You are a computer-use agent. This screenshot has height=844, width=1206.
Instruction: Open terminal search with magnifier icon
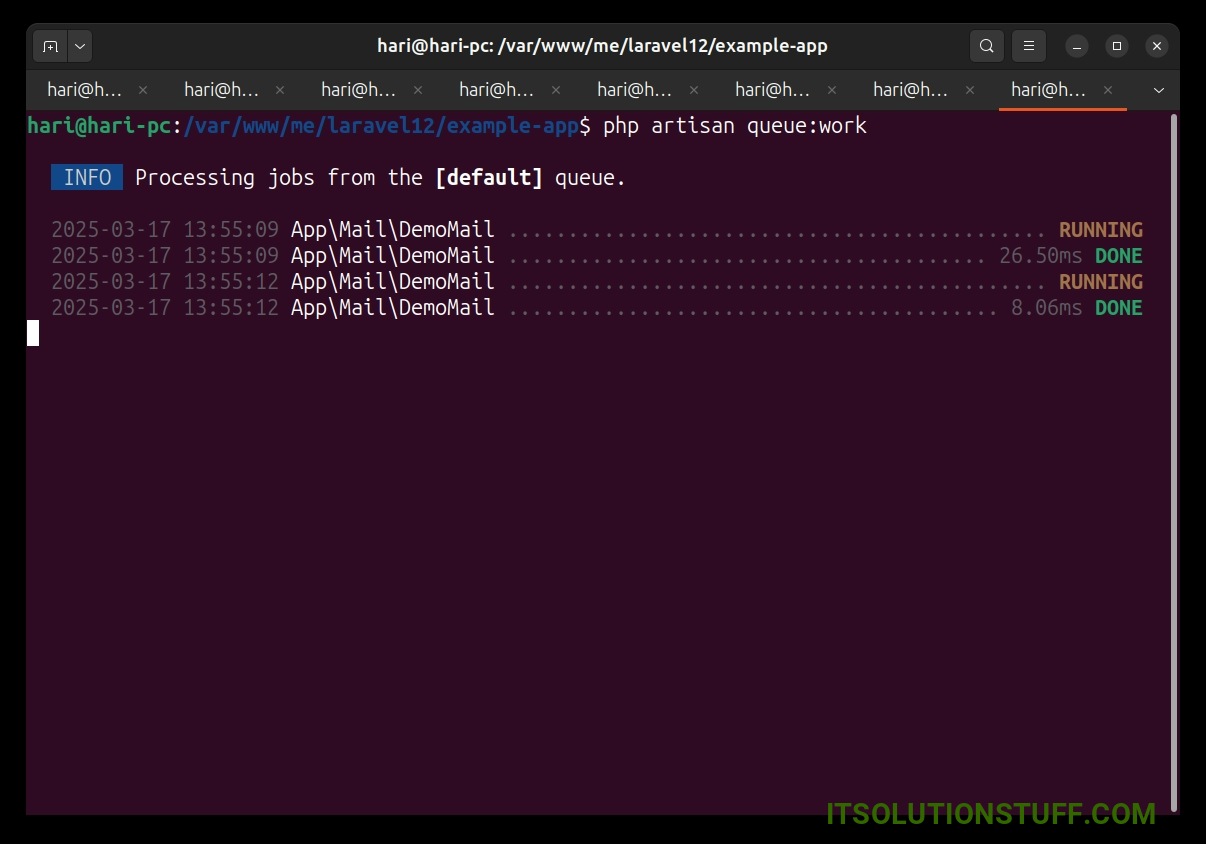tap(986, 46)
